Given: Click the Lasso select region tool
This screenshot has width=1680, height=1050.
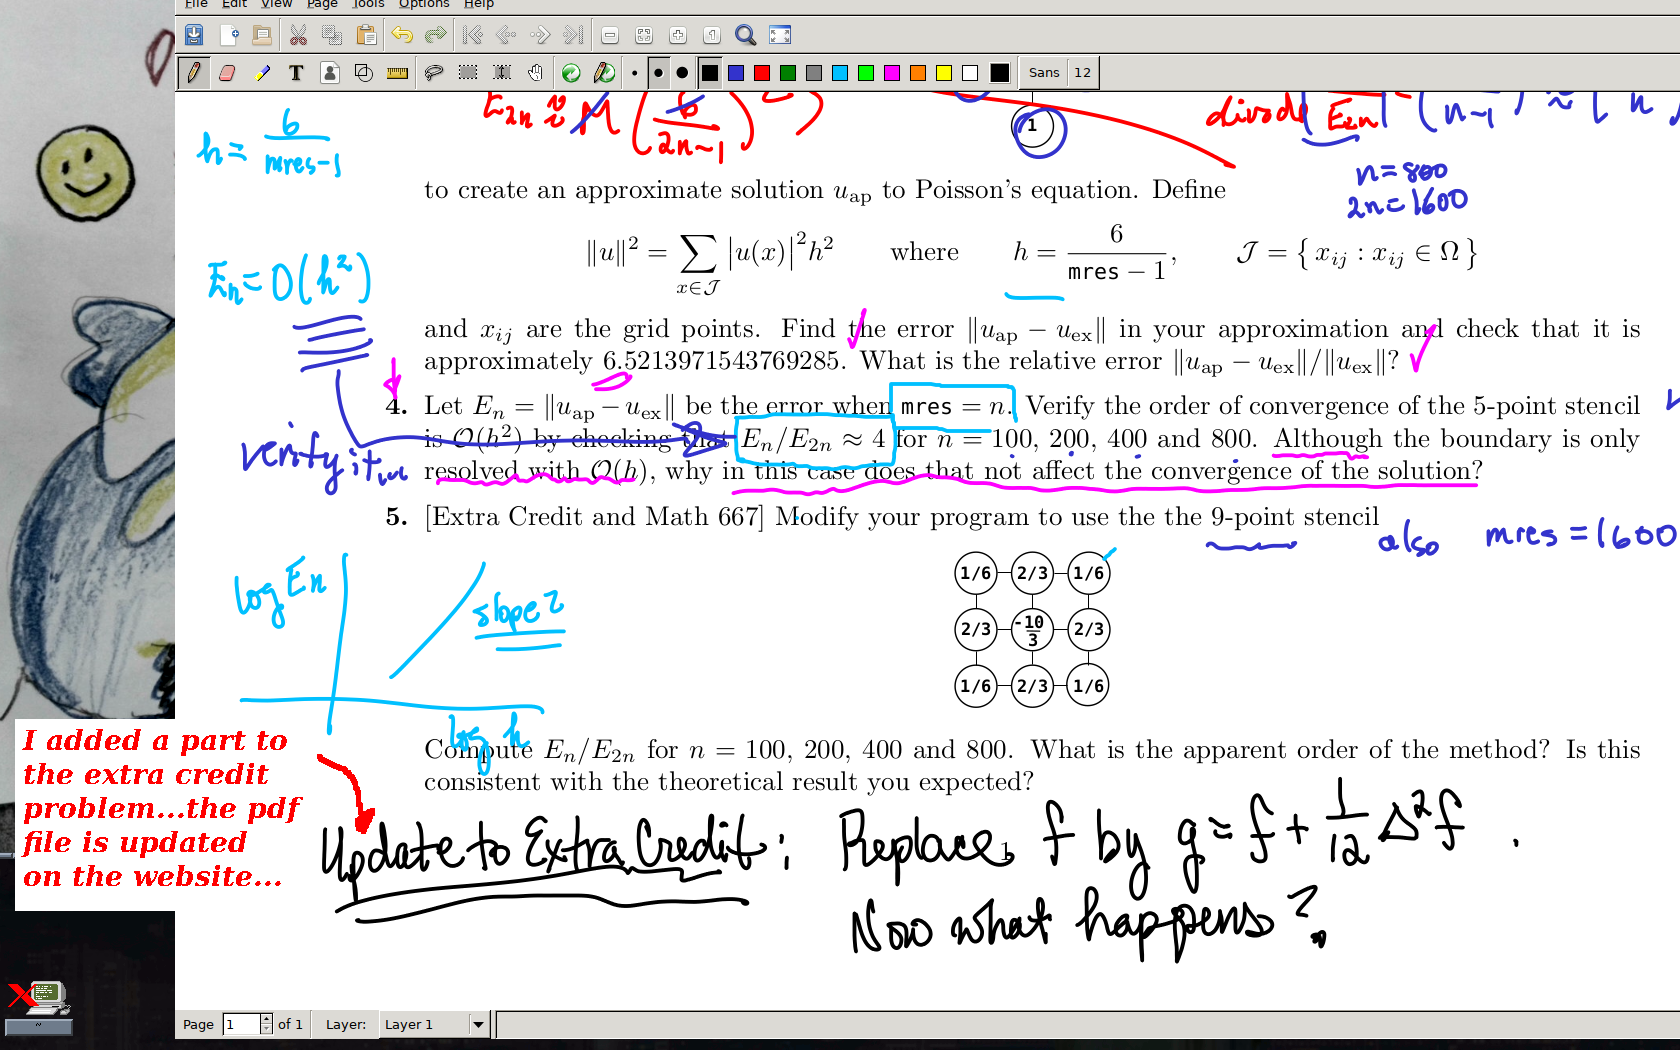Looking at the screenshot, I should (433, 73).
